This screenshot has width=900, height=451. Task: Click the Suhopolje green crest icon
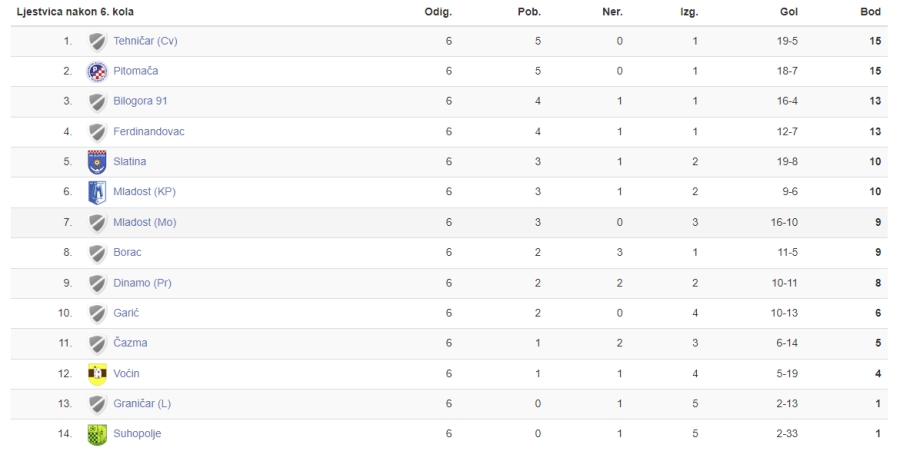97,434
